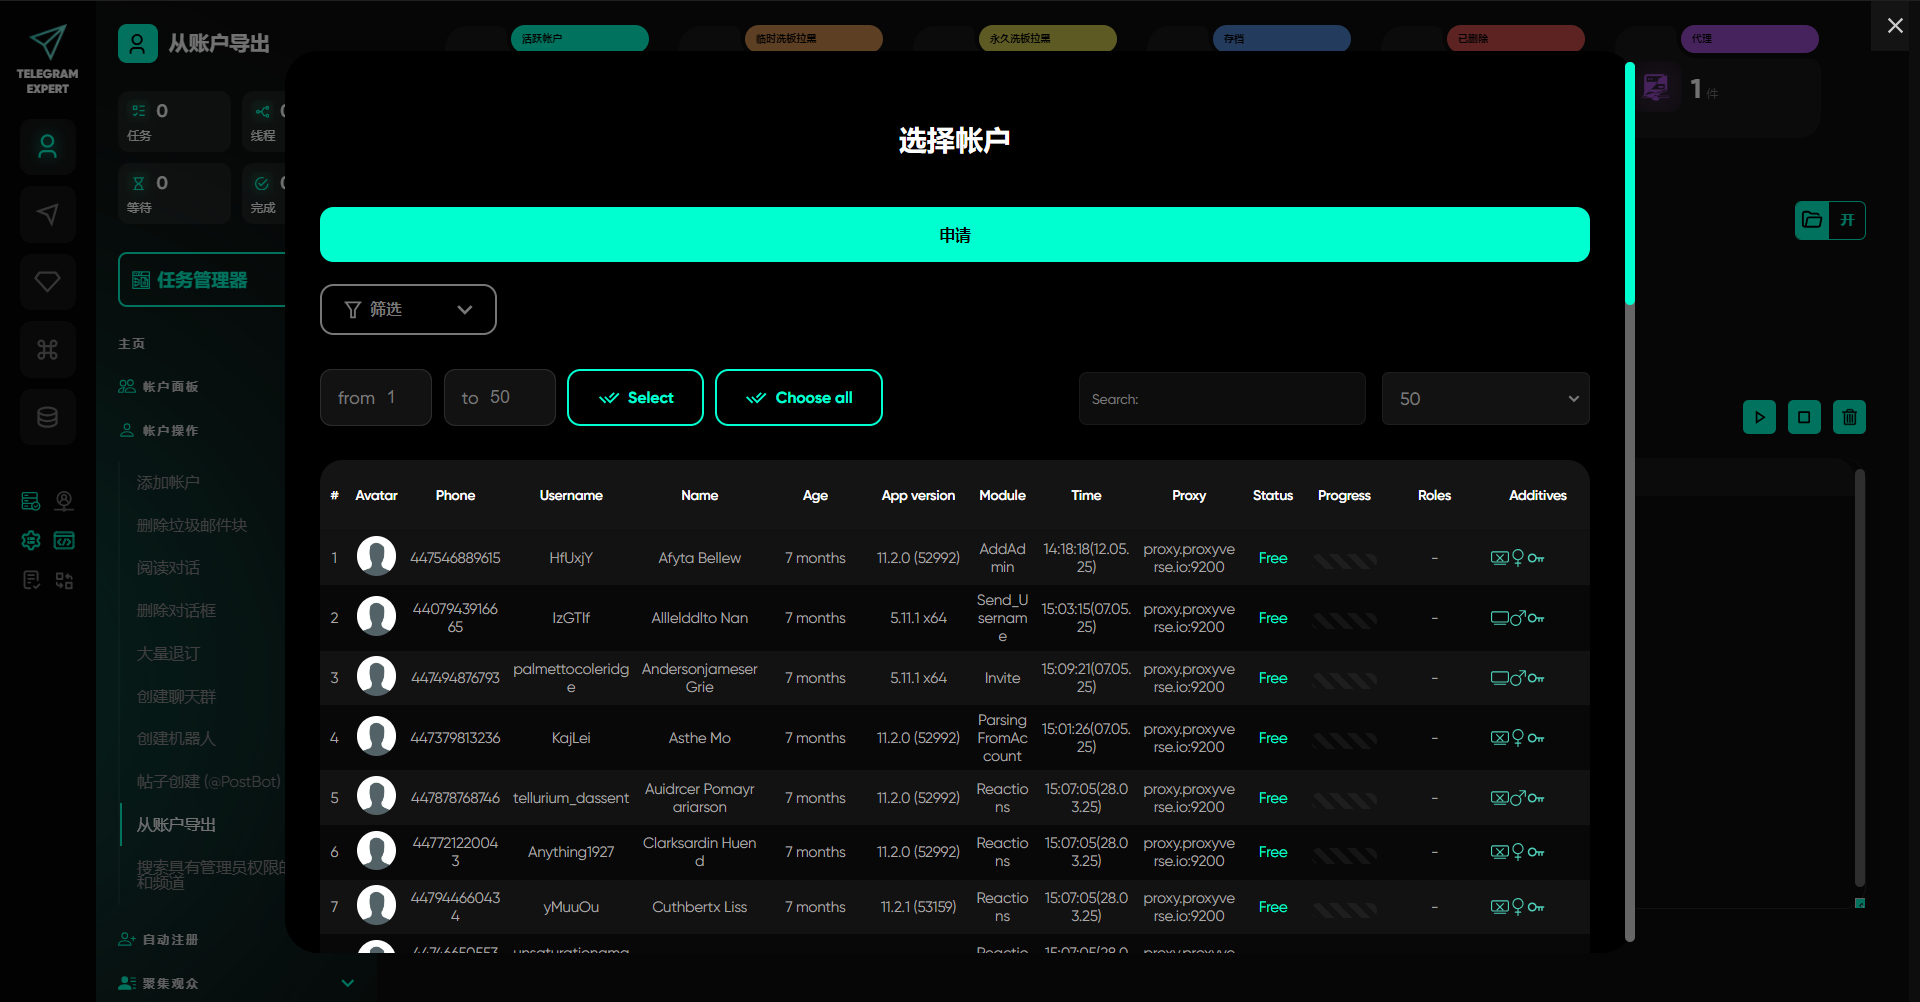Click the open folder icon
Image resolution: width=1920 pixels, height=1002 pixels.
click(1812, 220)
